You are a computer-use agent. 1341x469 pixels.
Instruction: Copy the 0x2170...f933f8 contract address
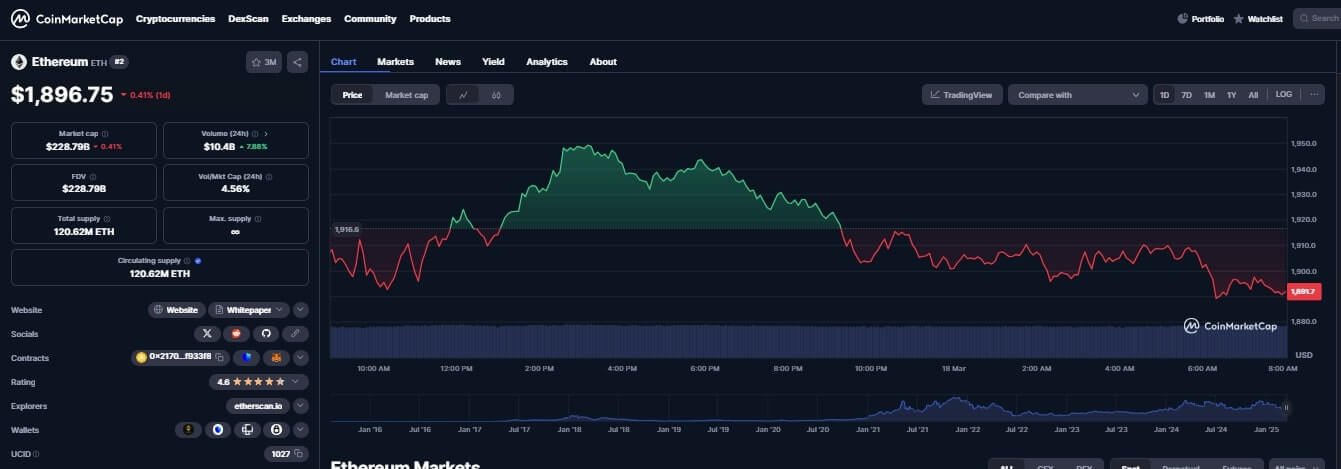coord(219,358)
